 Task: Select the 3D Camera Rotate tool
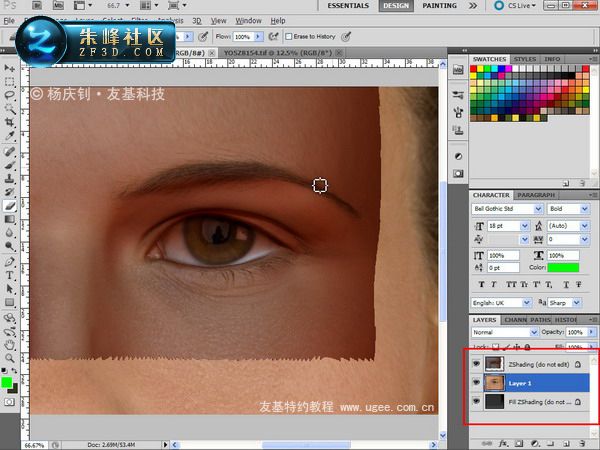[x=9, y=332]
